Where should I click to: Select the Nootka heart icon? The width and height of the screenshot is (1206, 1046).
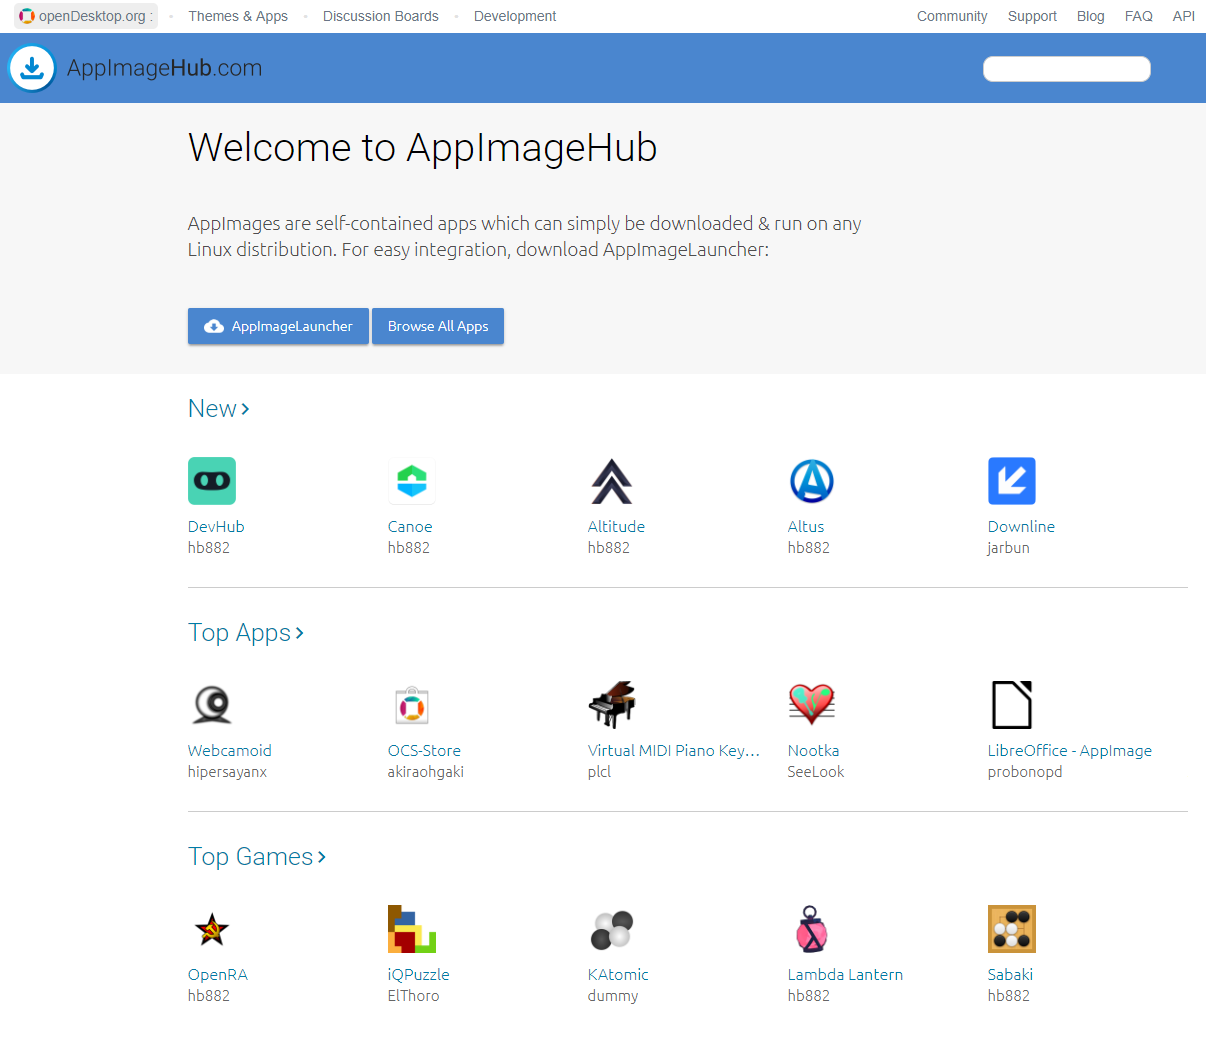(x=811, y=705)
